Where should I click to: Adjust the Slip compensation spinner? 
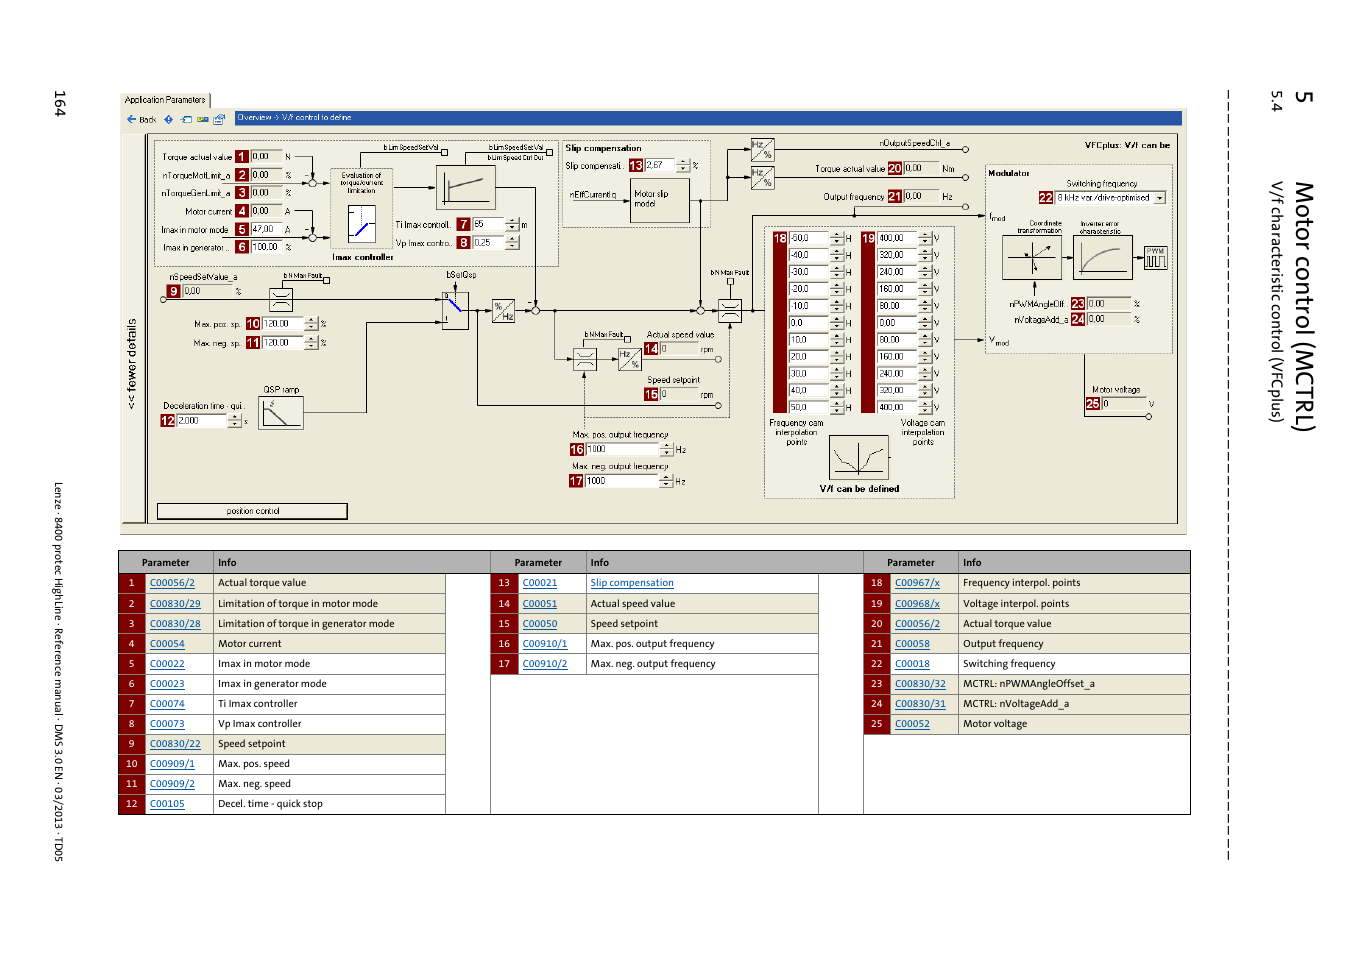[x=683, y=166]
